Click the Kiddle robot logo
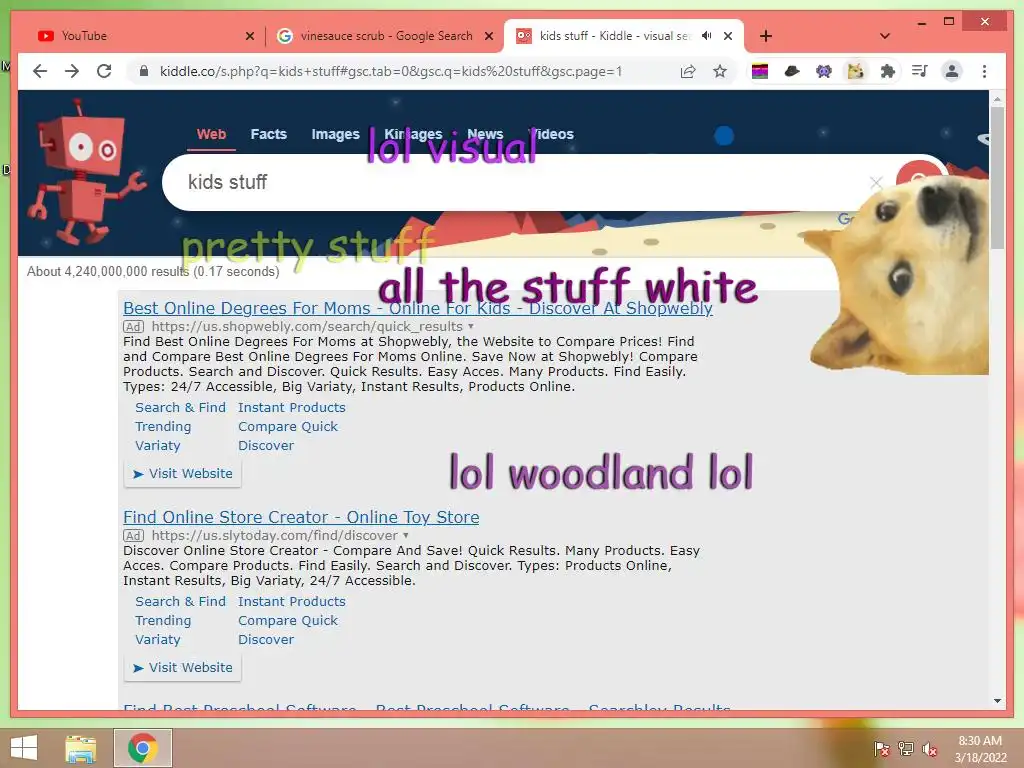The width and height of the screenshot is (1024, 768). (x=85, y=172)
